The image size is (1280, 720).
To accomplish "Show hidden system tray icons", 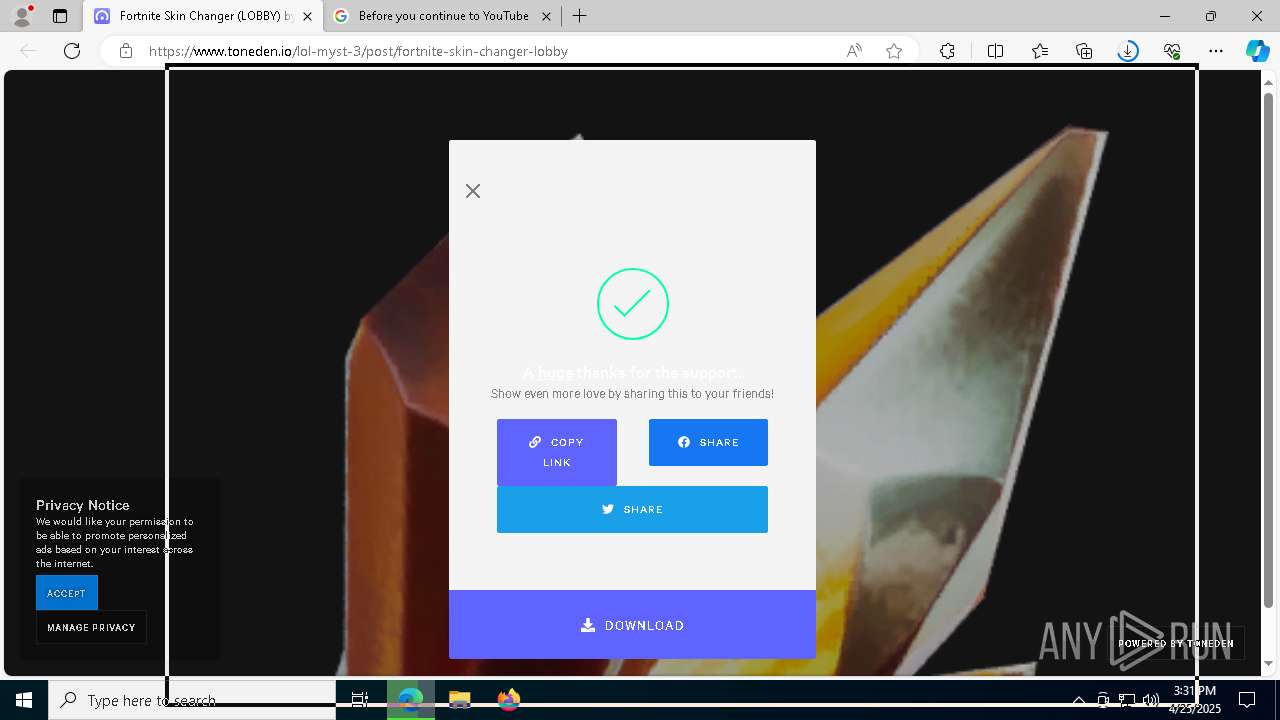I will click(x=1079, y=700).
